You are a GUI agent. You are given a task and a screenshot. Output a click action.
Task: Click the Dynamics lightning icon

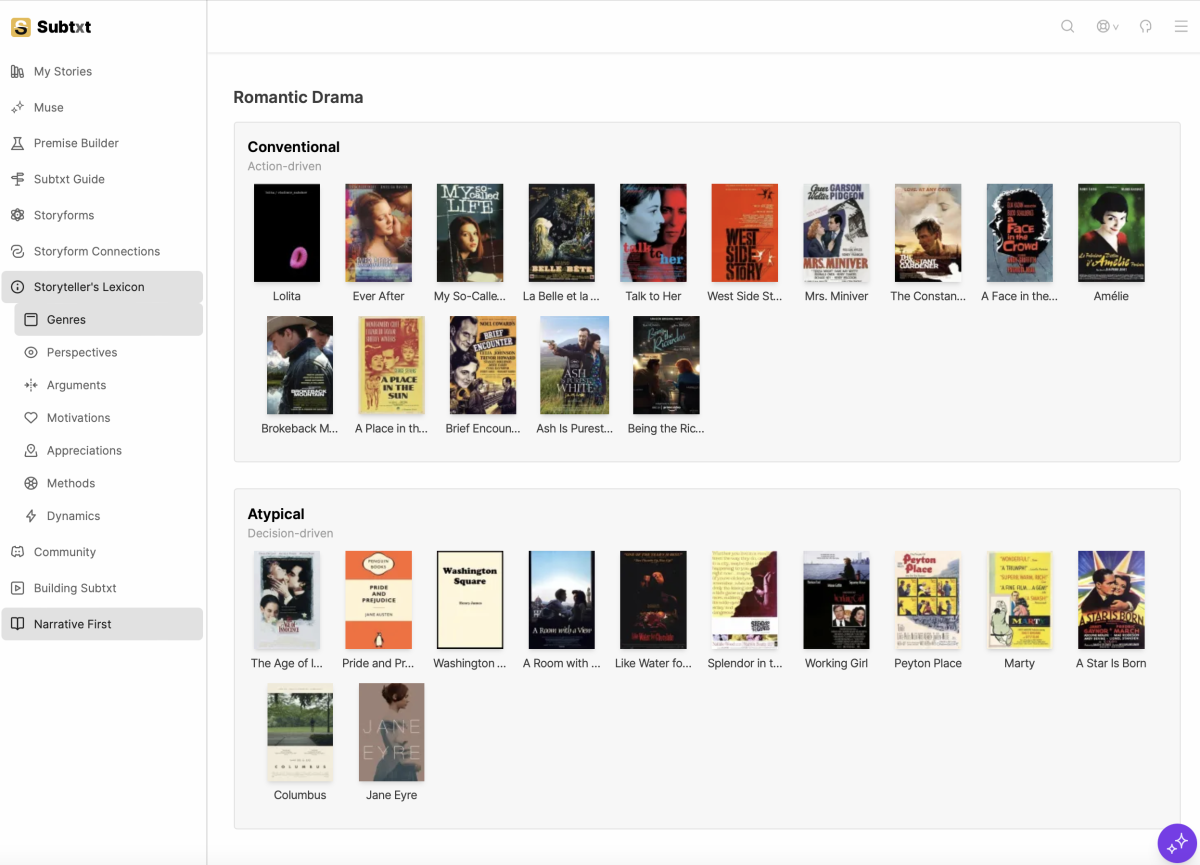(31, 516)
